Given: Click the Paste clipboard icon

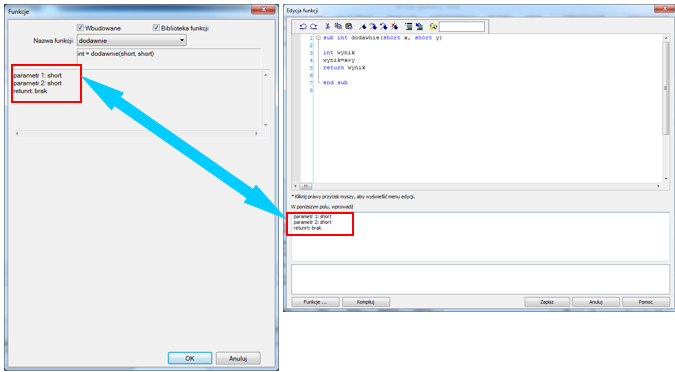Looking at the screenshot, I should tap(349, 27).
